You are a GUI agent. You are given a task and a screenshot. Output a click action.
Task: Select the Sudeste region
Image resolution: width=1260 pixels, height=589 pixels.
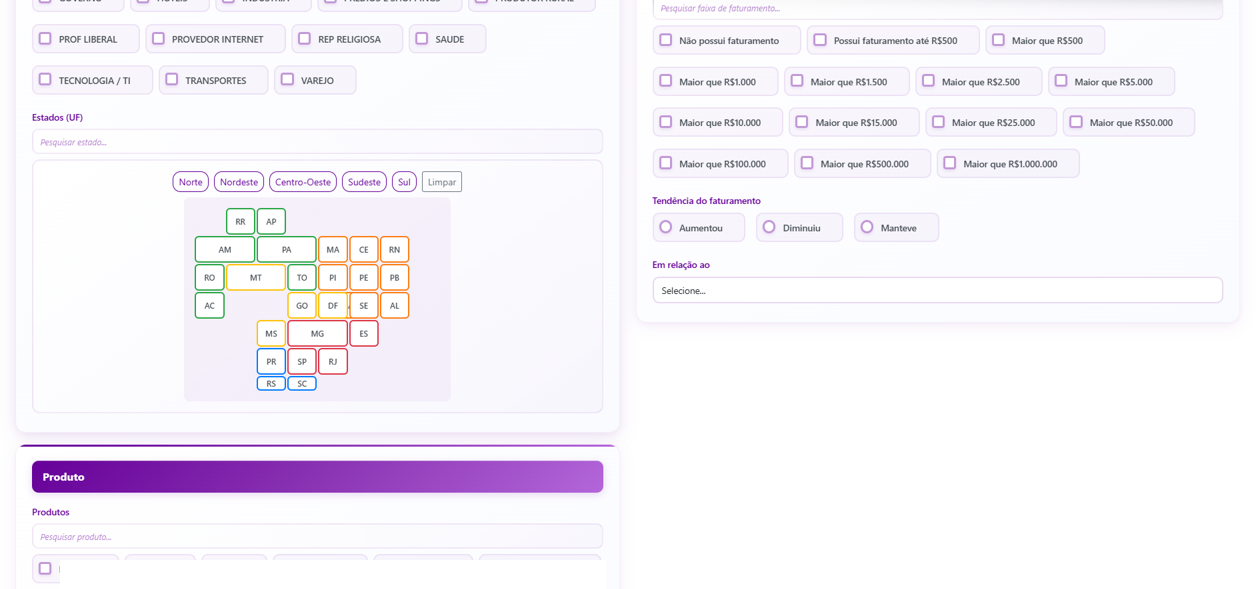pyautogui.click(x=364, y=181)
